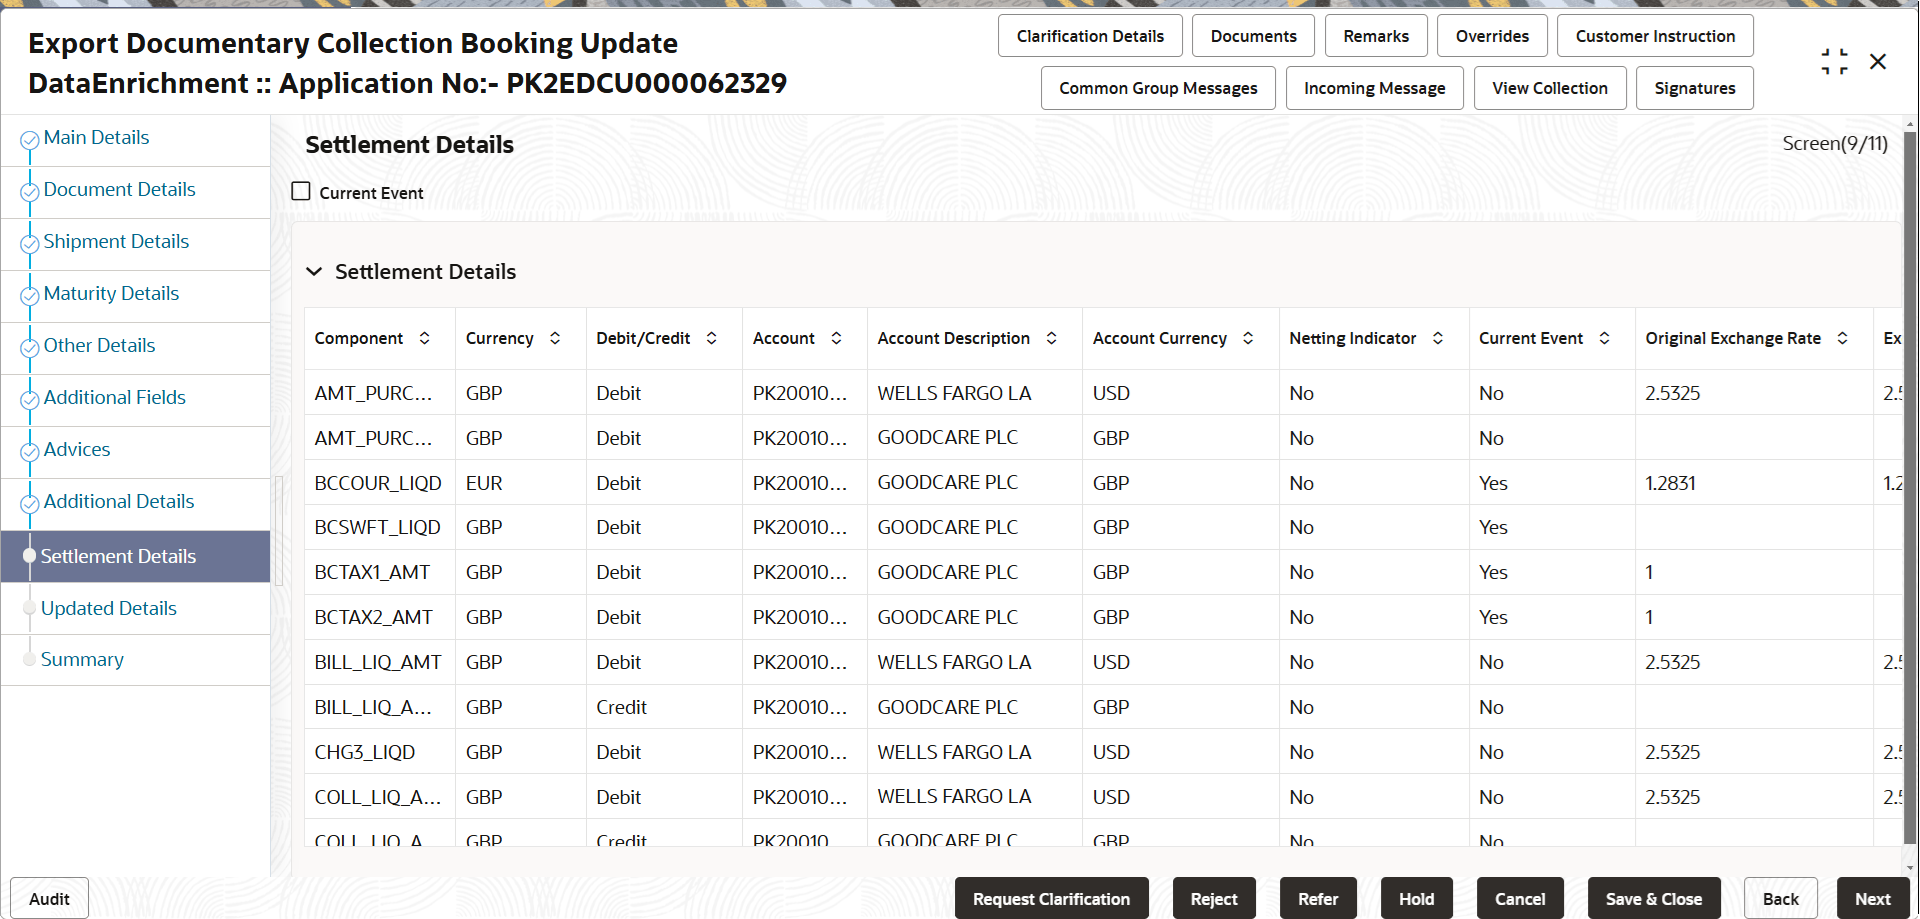
Task: Sort by Debit/Credit column arrows
Action: point(712,338)
